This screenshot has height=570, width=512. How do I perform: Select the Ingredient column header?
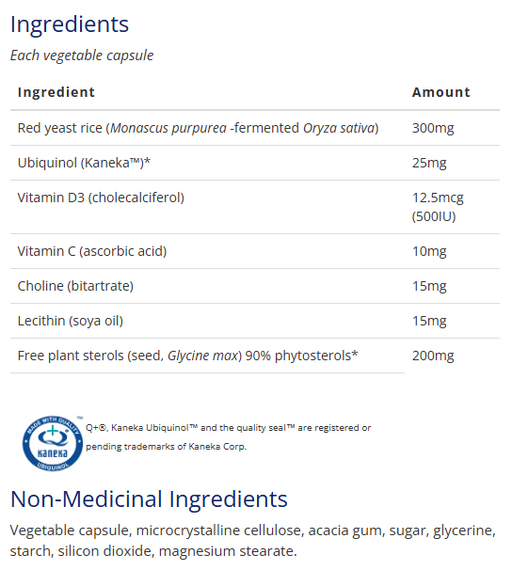56,92
